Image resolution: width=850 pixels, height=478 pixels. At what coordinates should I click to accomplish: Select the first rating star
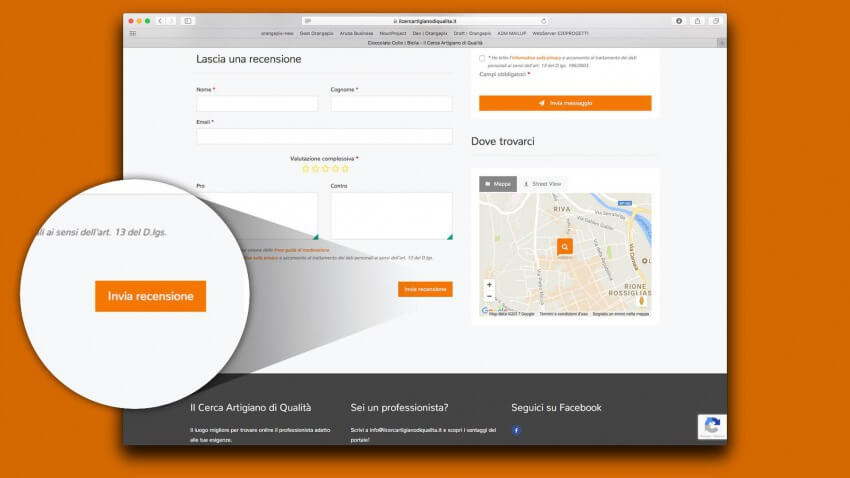(x=305, y=169)
